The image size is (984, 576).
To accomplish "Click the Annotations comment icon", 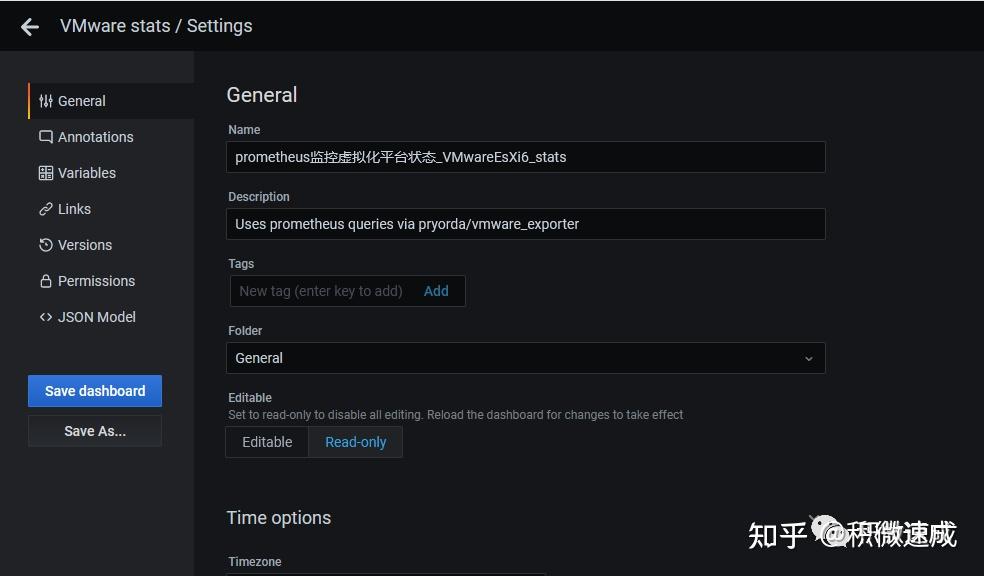I will [46, 137].
